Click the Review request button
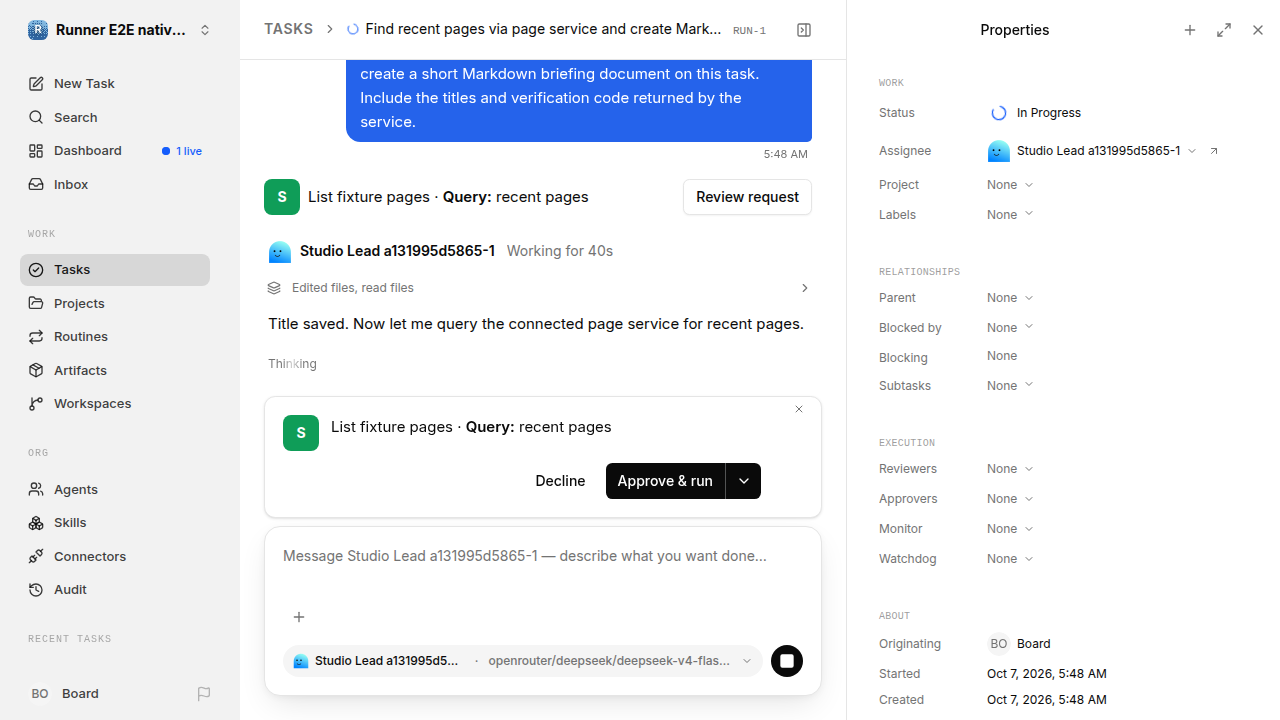 point(747,197)
